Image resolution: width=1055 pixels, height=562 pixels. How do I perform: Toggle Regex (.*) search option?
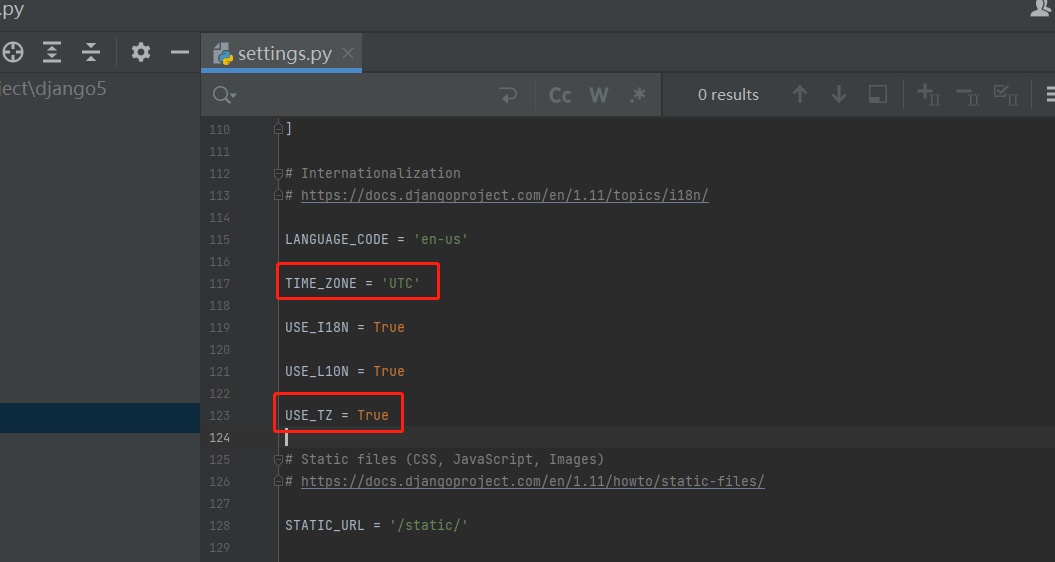pyautogui.click(x=637, y=95)
